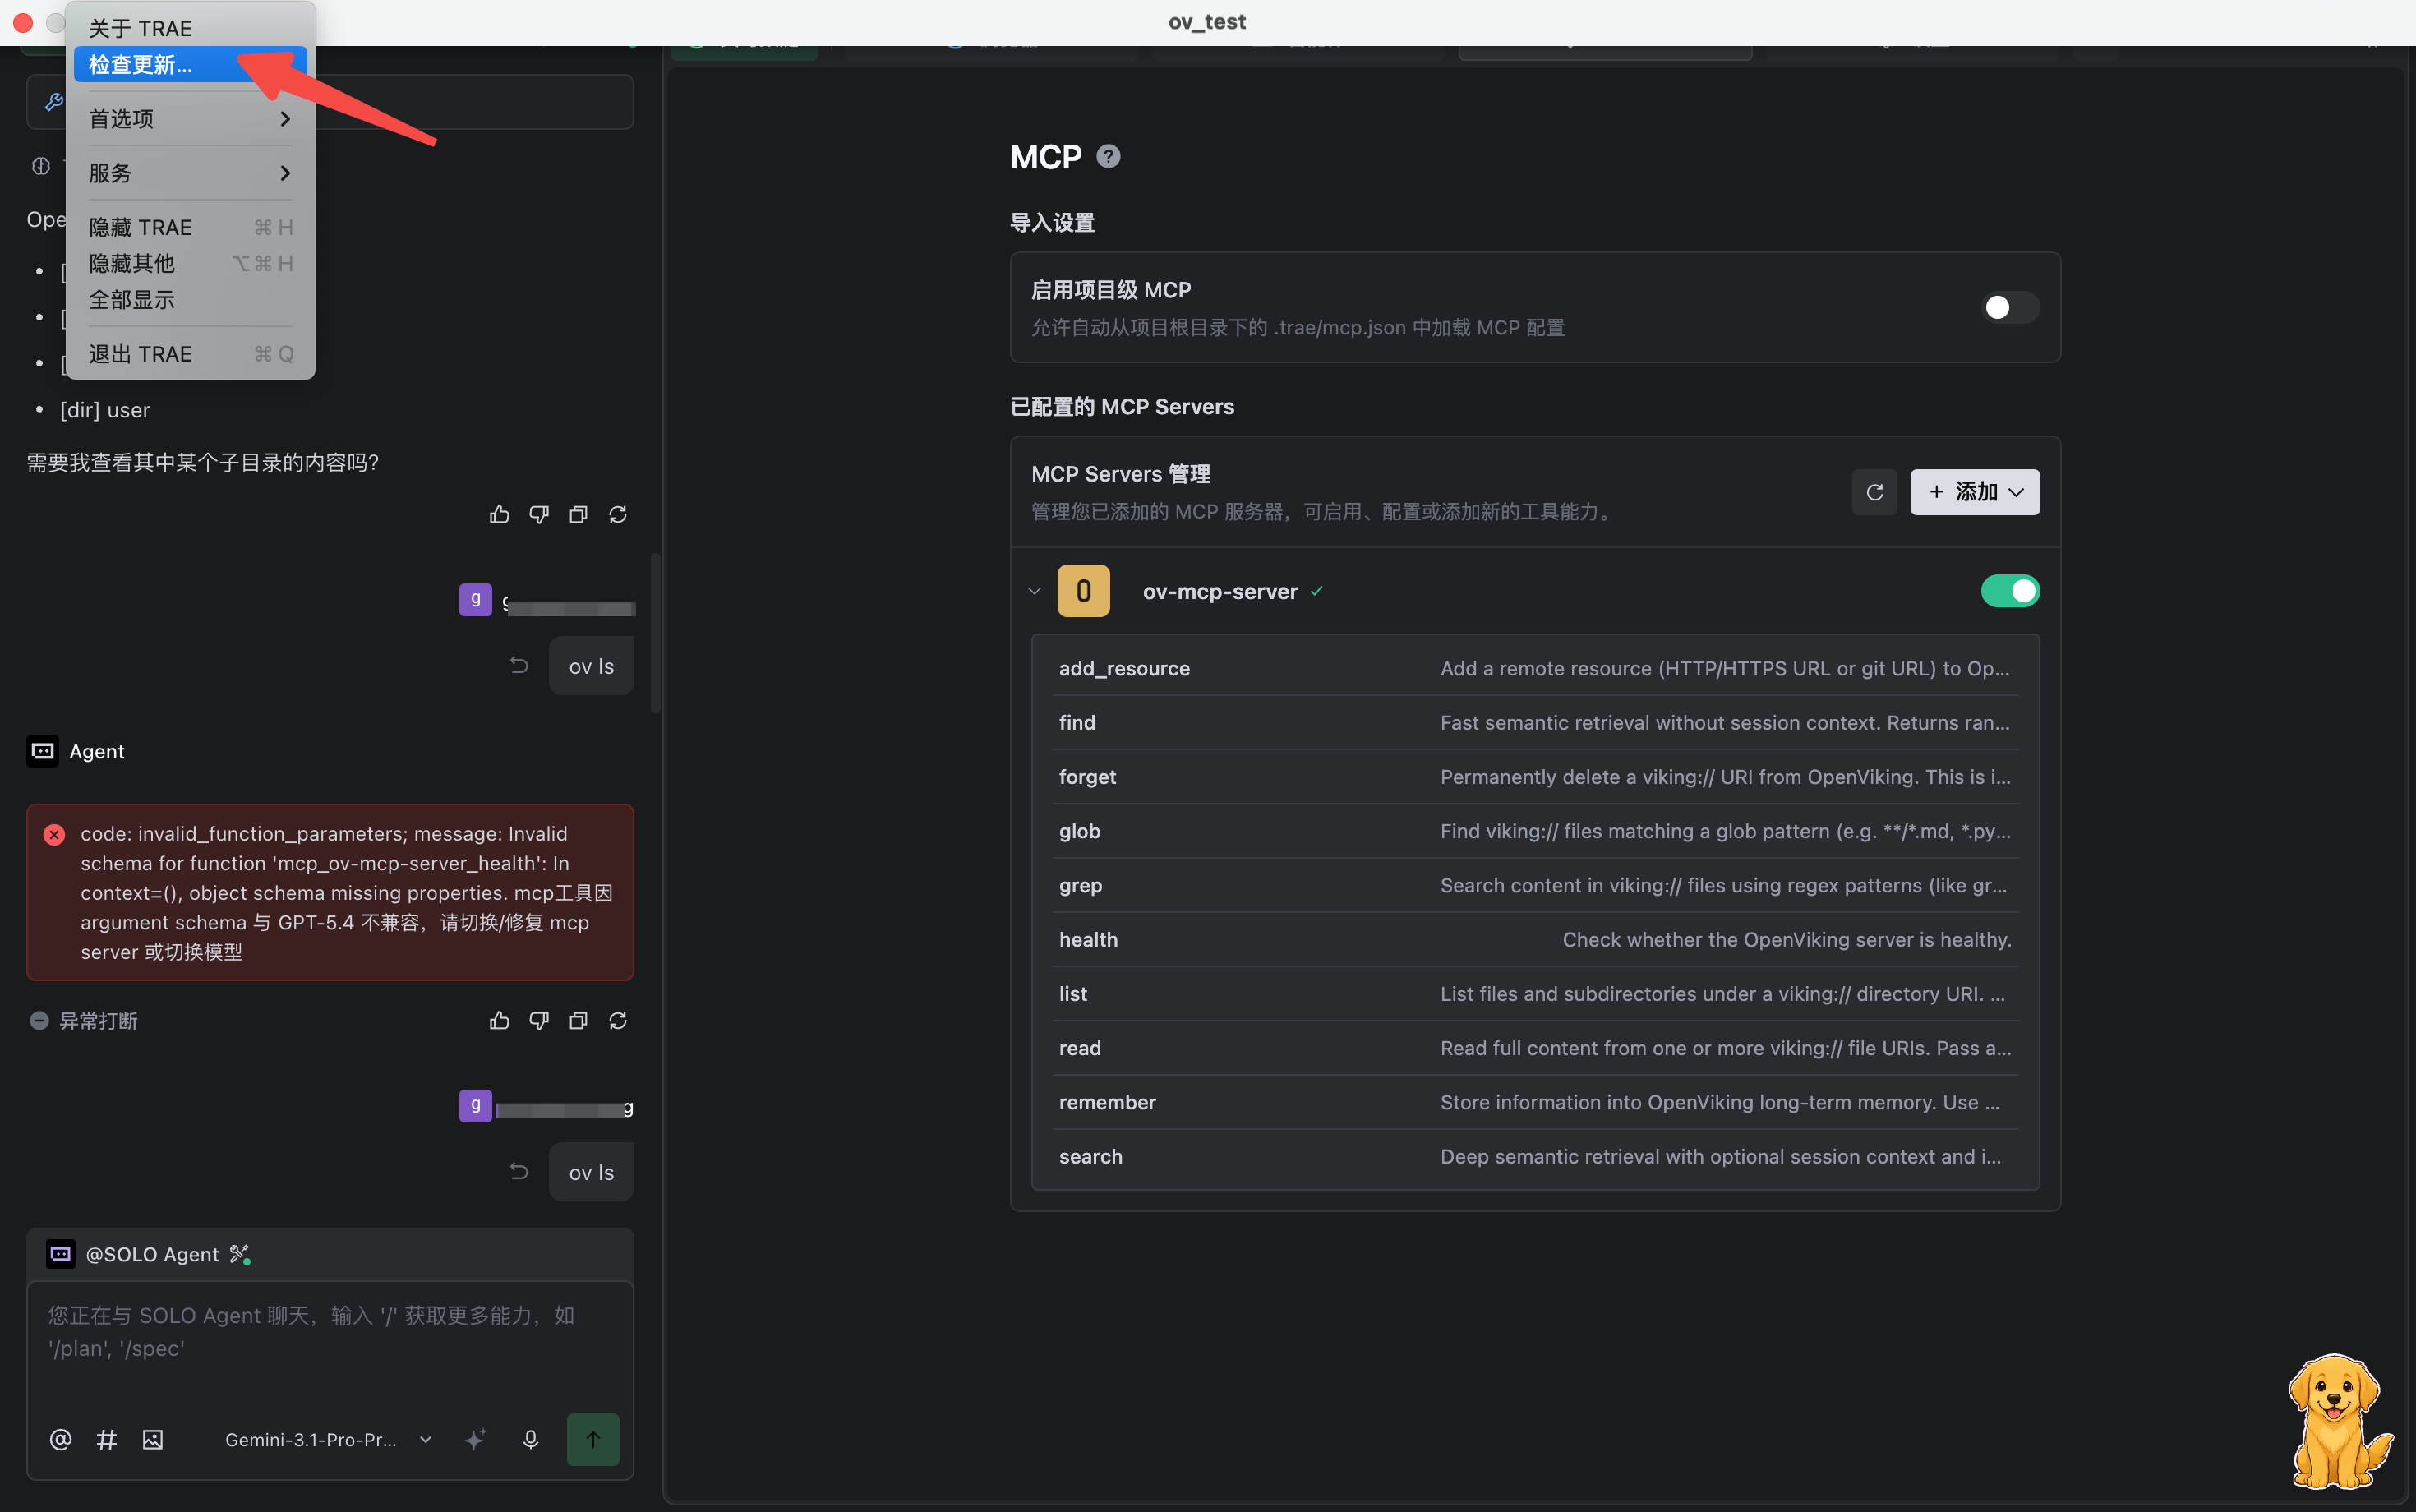Screen dimensions: 2416x1512
Task: Click the @SOLO Agent label
Action: click(x=152, y=1254)
